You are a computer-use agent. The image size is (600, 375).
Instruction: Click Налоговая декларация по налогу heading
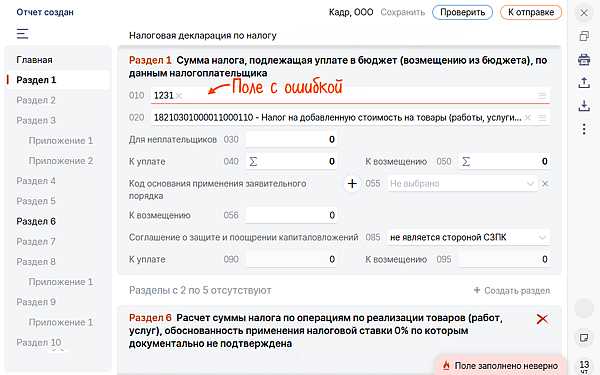(x=203, y=36)
